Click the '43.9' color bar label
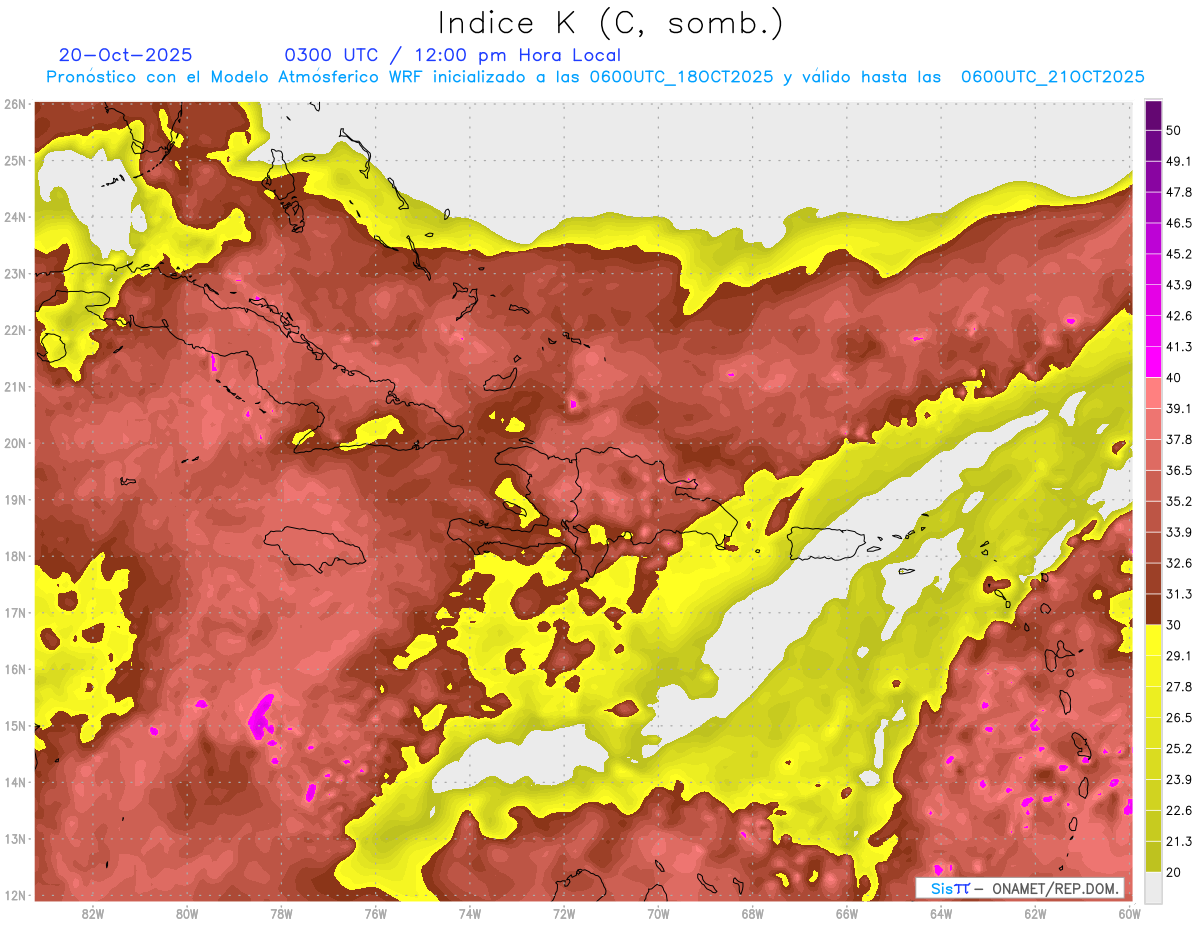This screenshot has width=1200, height=927. click(1179, 285)
